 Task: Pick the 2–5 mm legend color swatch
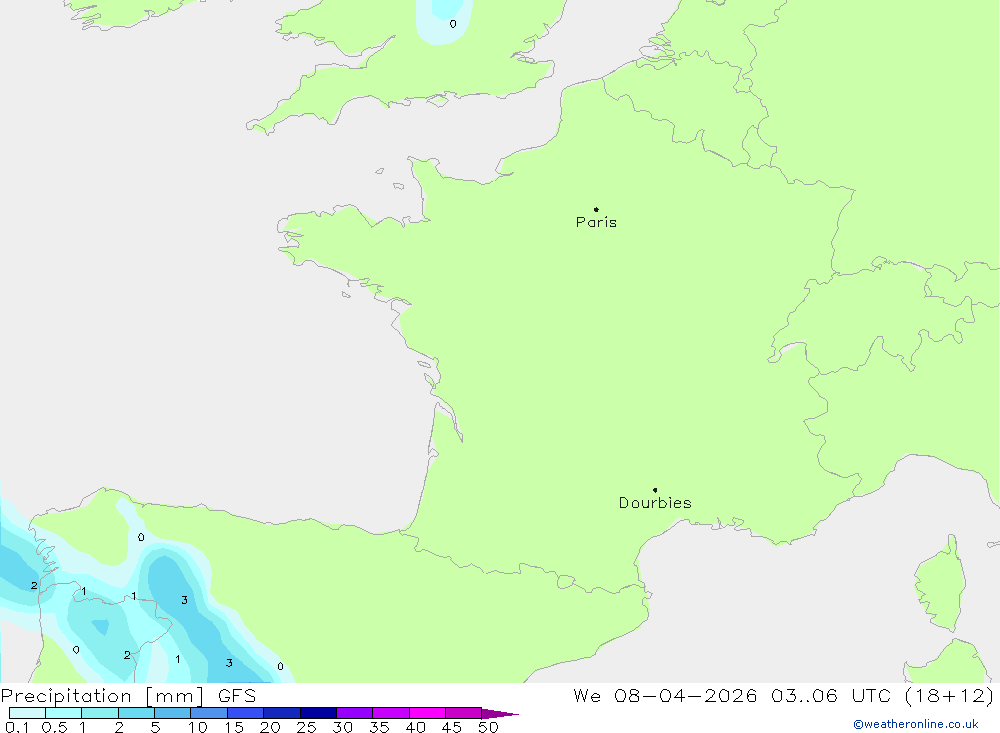pyautogui.click(x=136, y=713)
